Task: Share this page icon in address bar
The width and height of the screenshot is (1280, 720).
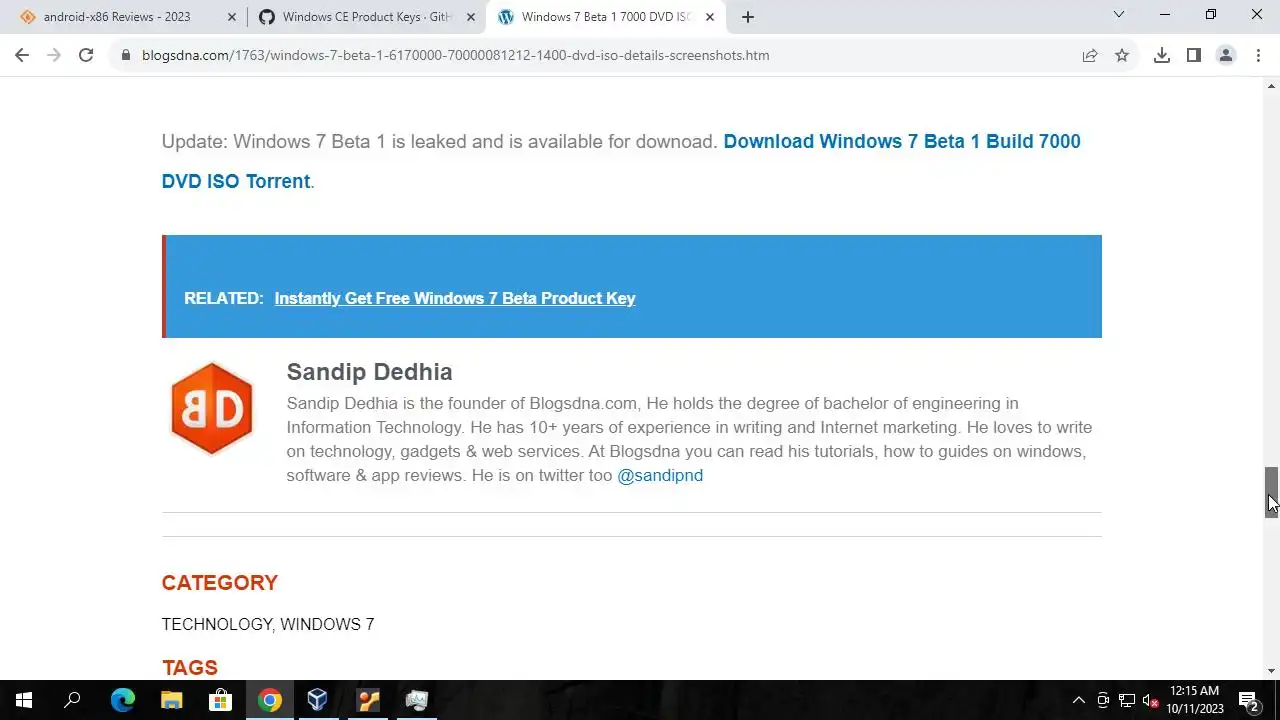Action: 1090,55
